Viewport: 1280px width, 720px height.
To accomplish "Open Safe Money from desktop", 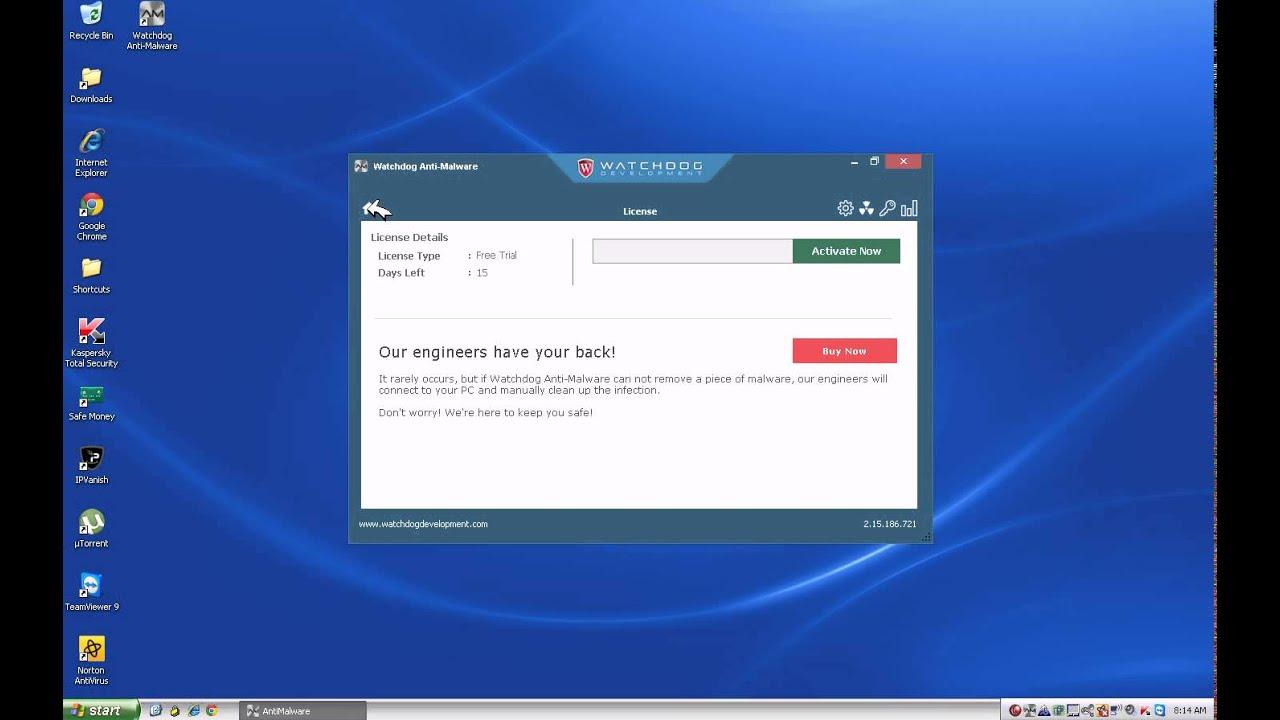I will tap(91, 395).
